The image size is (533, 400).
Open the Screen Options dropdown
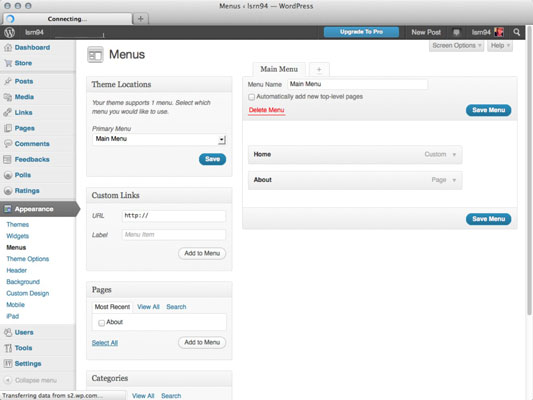(457, 46)
